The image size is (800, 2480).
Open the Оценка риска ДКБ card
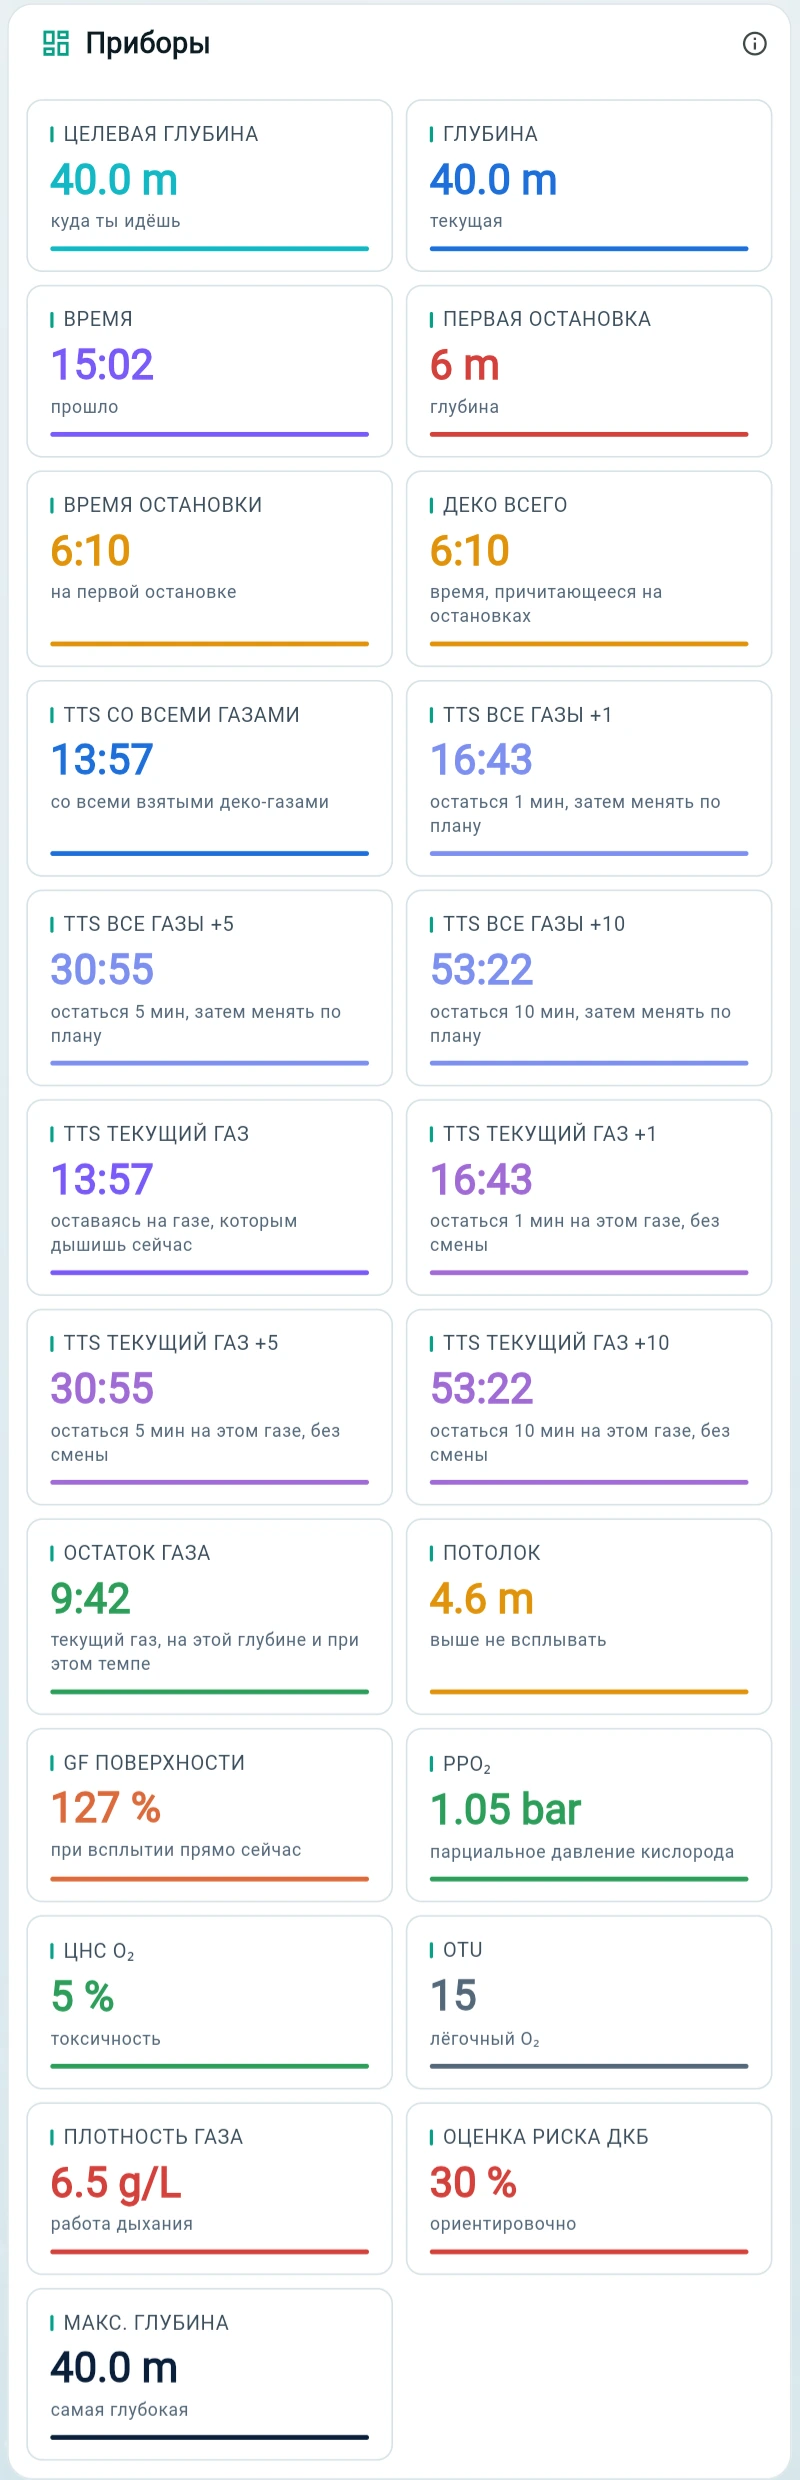click(589, 2189)
